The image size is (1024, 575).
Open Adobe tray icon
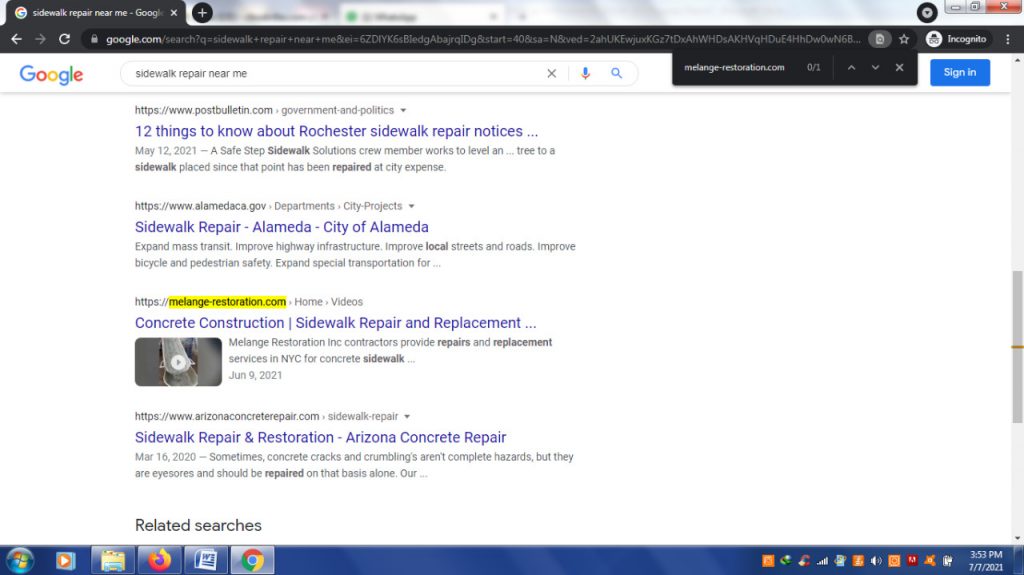pyautogui.click(x=912, y=560)
